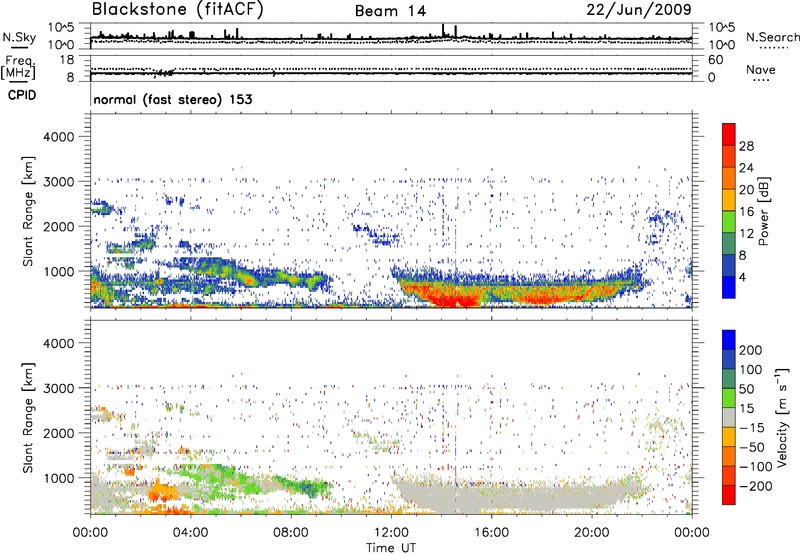Click the '100' label on velocity colorbar

pyautogui.click(x=751, y=370)
